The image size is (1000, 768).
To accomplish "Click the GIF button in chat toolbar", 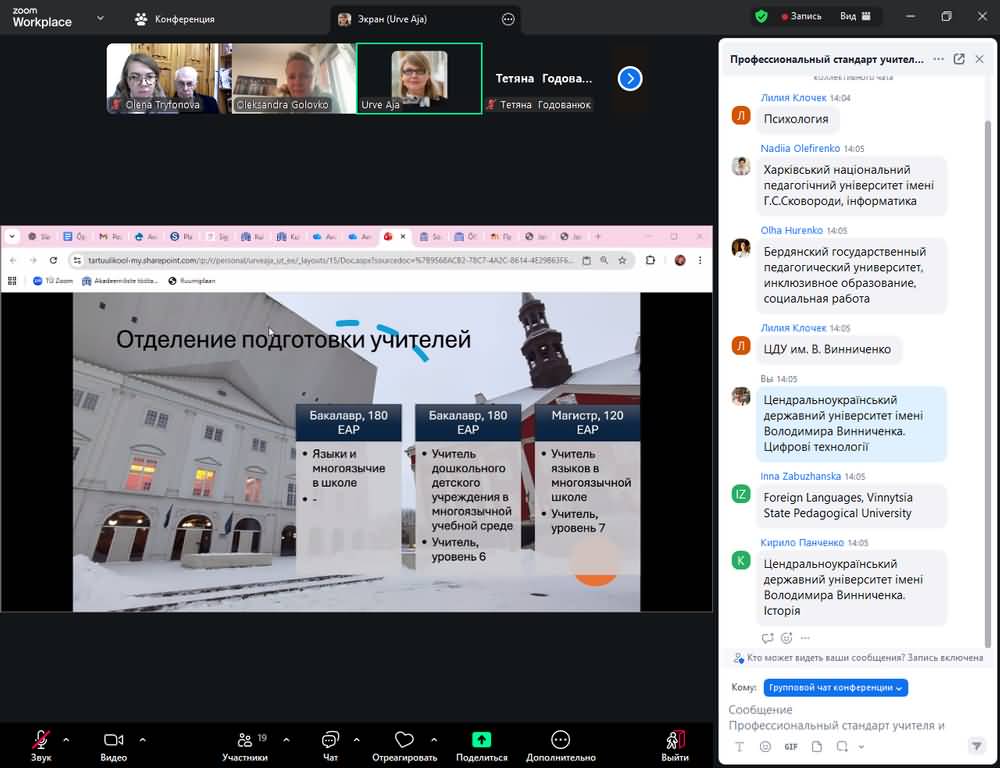I will click(791, 747).
